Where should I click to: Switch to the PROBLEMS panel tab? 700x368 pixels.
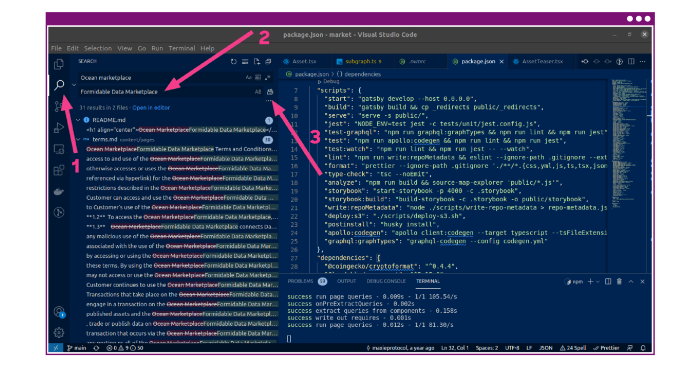tap(300, 281)
